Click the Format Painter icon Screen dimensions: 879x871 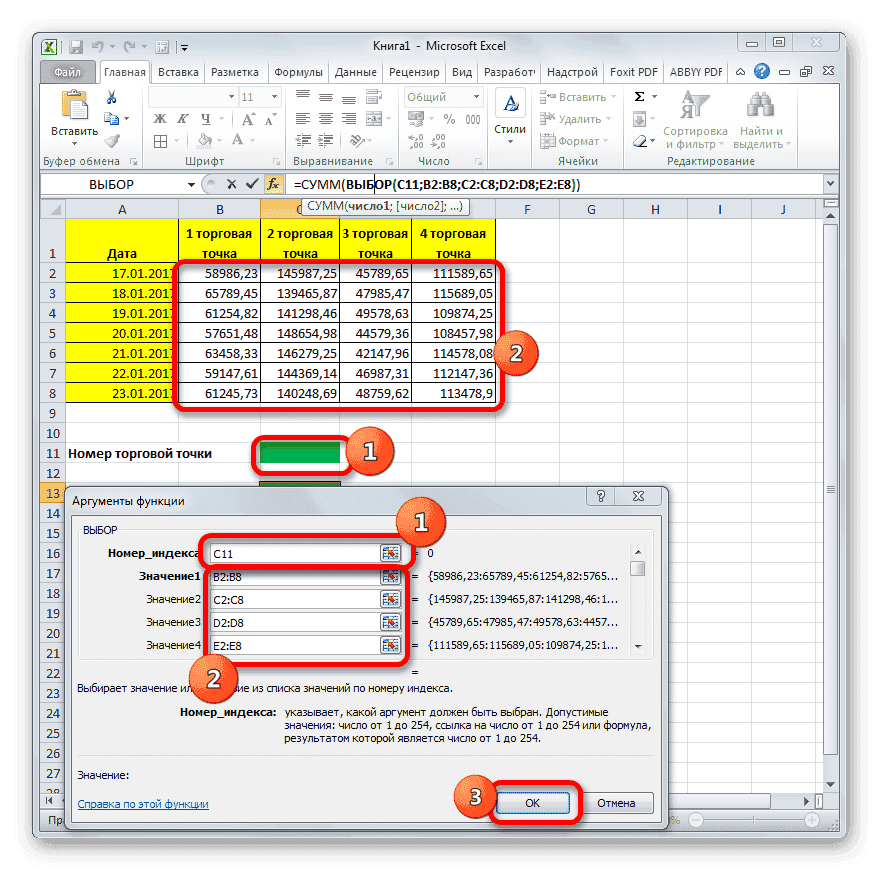pos(110,141)
